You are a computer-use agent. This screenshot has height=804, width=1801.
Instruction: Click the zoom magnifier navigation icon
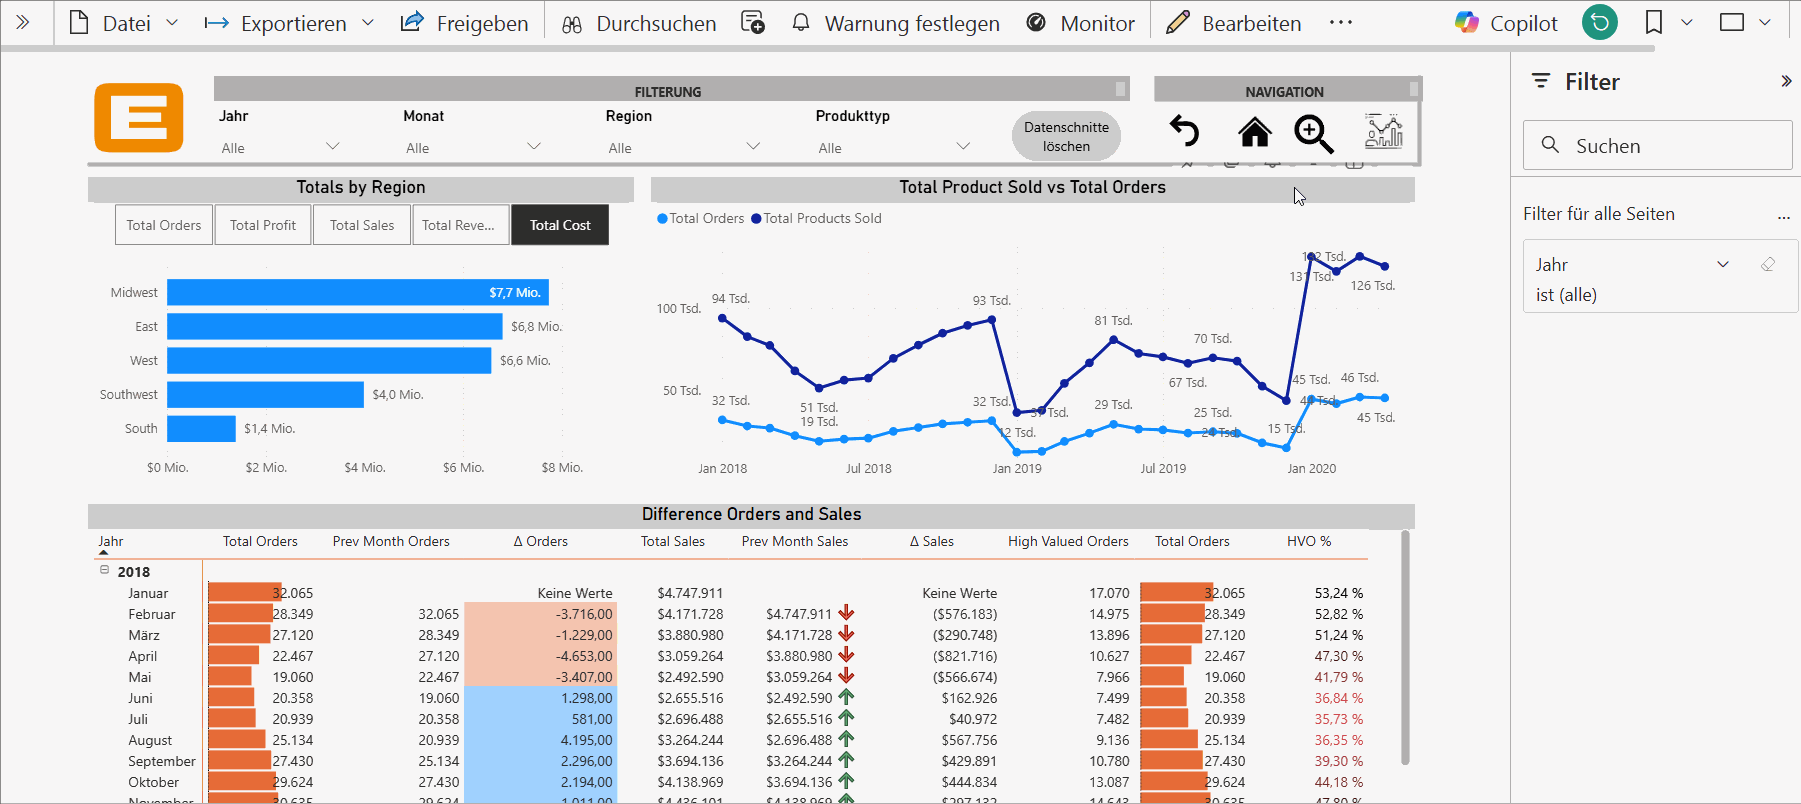1313,133
